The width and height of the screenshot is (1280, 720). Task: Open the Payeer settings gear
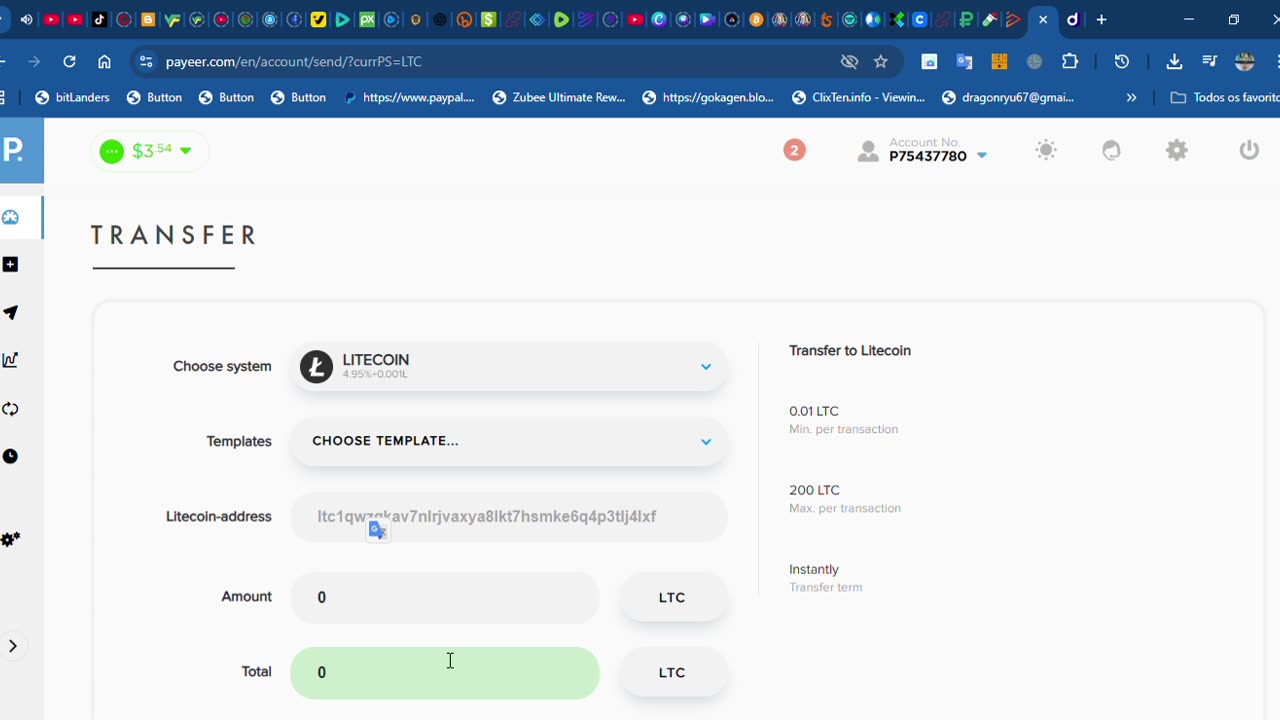tap(1177, 150)
